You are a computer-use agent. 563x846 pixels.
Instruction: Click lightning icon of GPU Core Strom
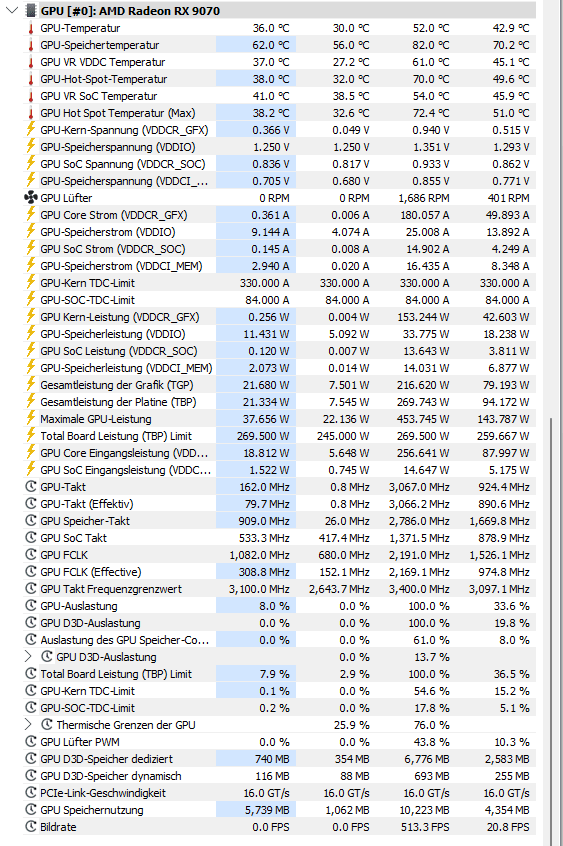pyautogui.click(x=31, y=214)
